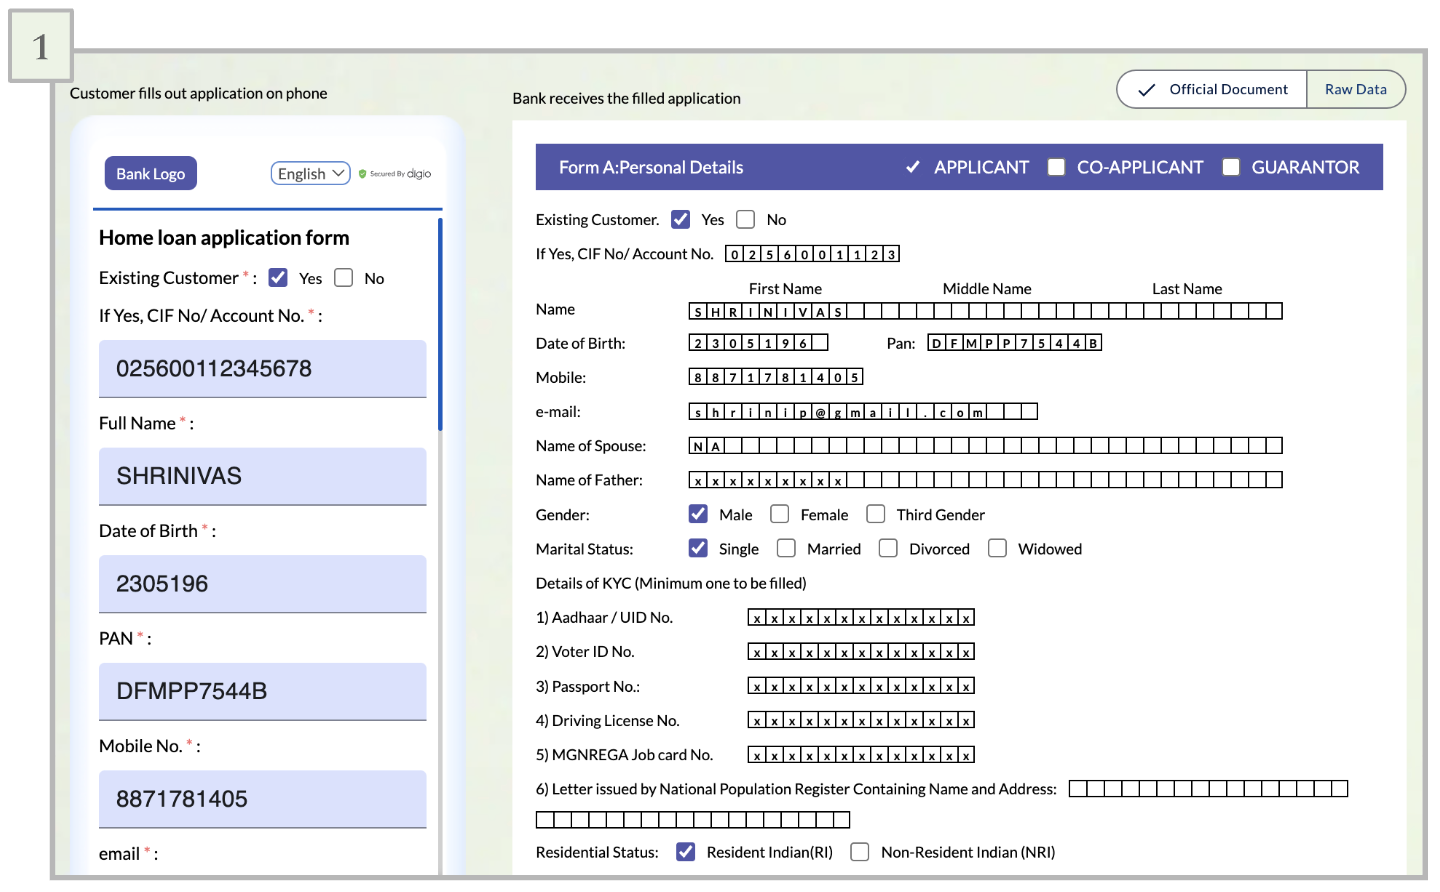Tick the Widowed marital status box
The width and height of the screenshot is (1440, 892).
(x=997, y=549)
